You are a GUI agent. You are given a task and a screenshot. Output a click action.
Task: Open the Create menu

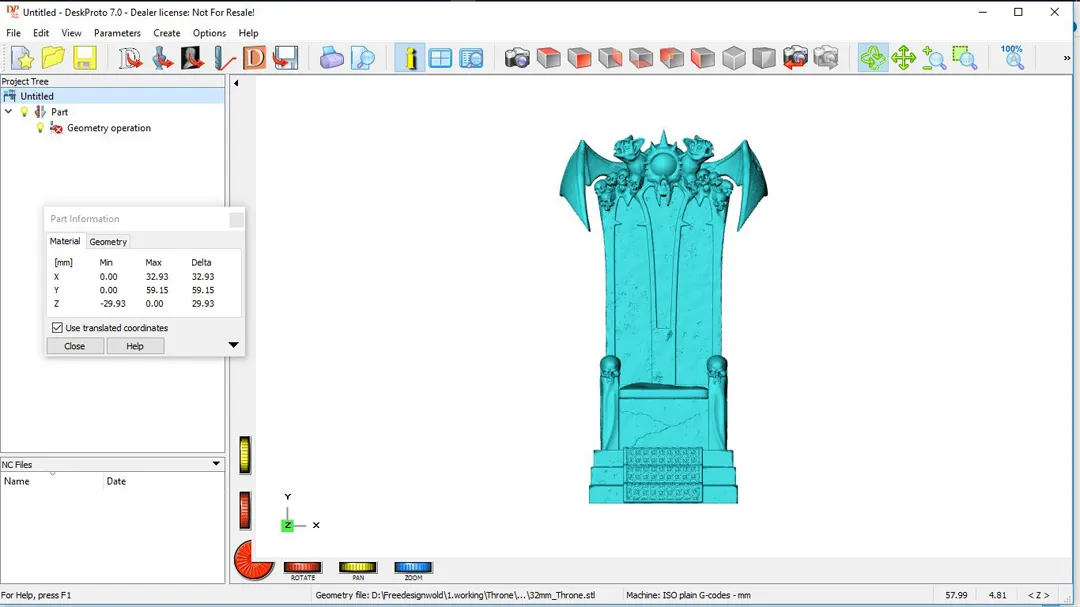tap(167, 33)
